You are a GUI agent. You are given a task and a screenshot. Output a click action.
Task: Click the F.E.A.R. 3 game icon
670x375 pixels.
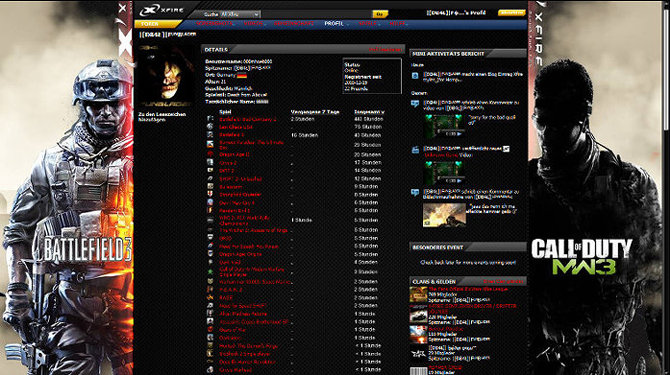tap(210, 290)
